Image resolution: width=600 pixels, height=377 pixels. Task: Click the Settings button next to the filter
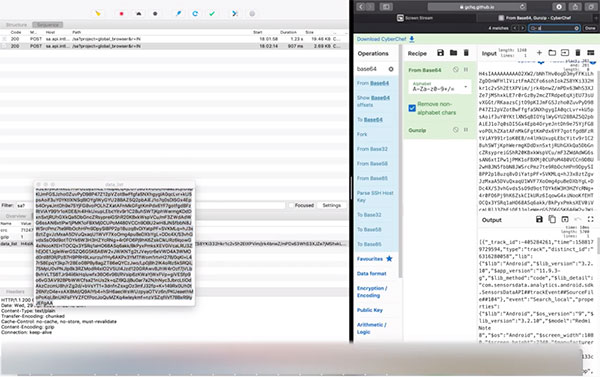tap(331, 206)
